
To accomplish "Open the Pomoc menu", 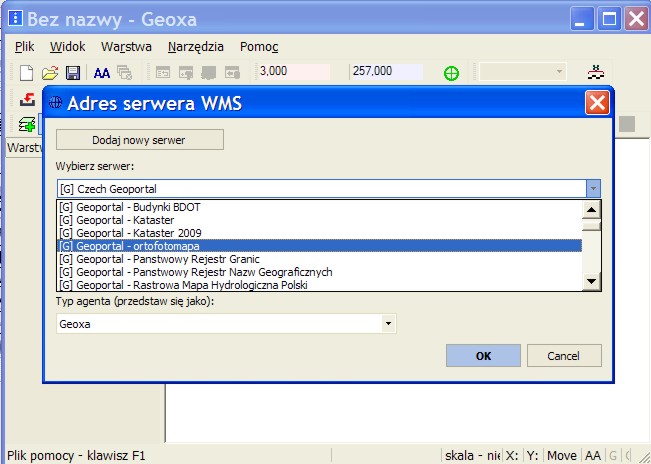I will [259, 46].
